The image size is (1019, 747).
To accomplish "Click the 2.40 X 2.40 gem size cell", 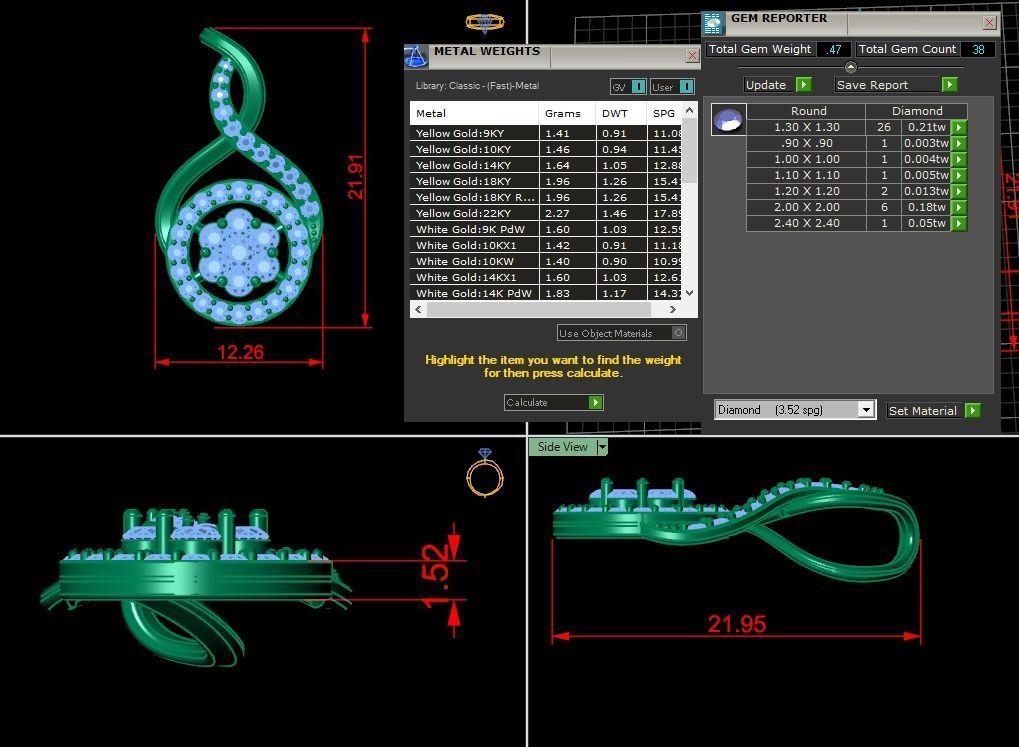I will (x=806, y=223).
